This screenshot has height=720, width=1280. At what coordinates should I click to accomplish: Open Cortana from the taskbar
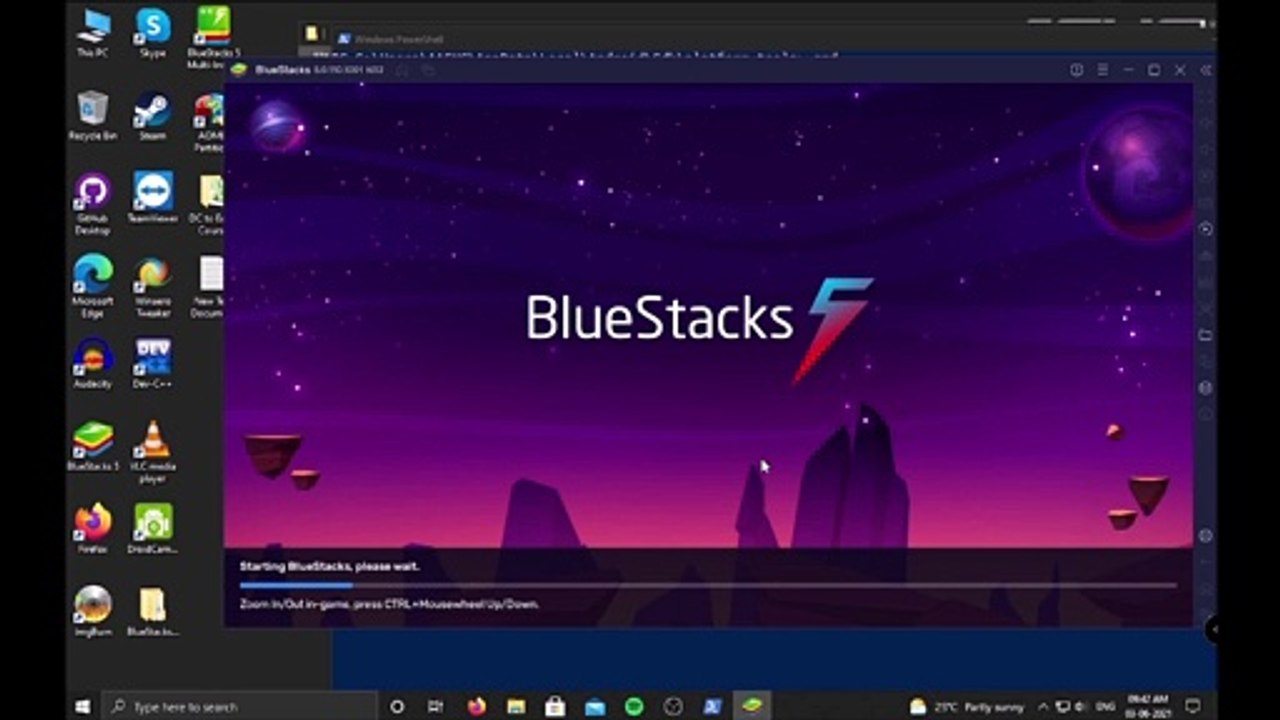point(397,706)
